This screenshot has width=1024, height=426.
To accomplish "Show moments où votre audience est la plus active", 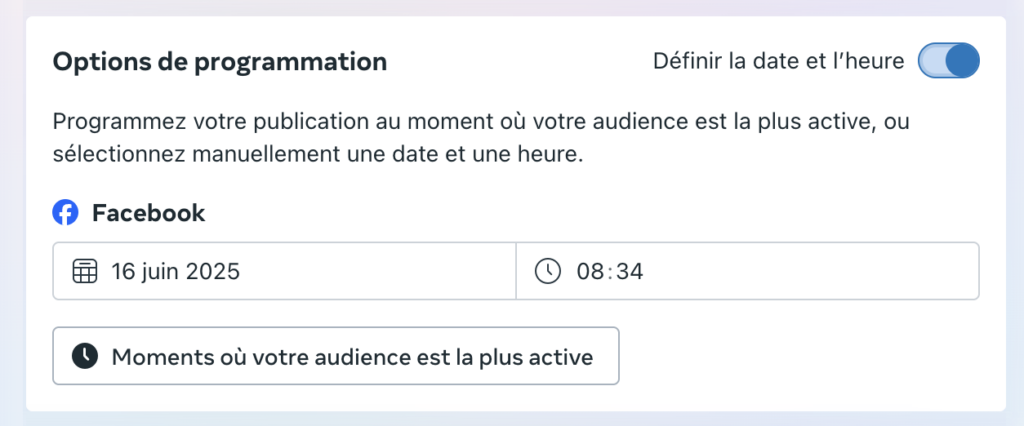I will point(336,356).
